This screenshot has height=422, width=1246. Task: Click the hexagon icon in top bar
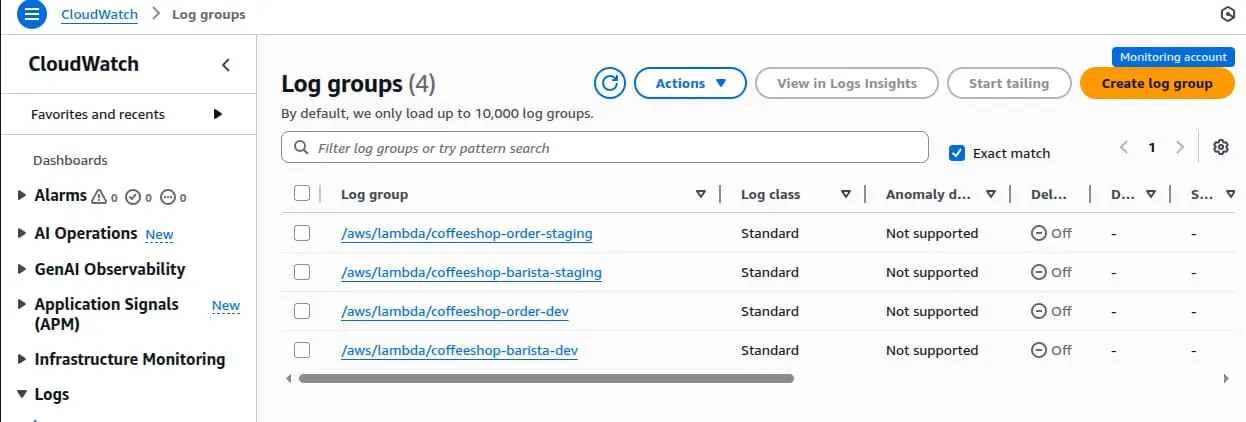coord(1228,14)
